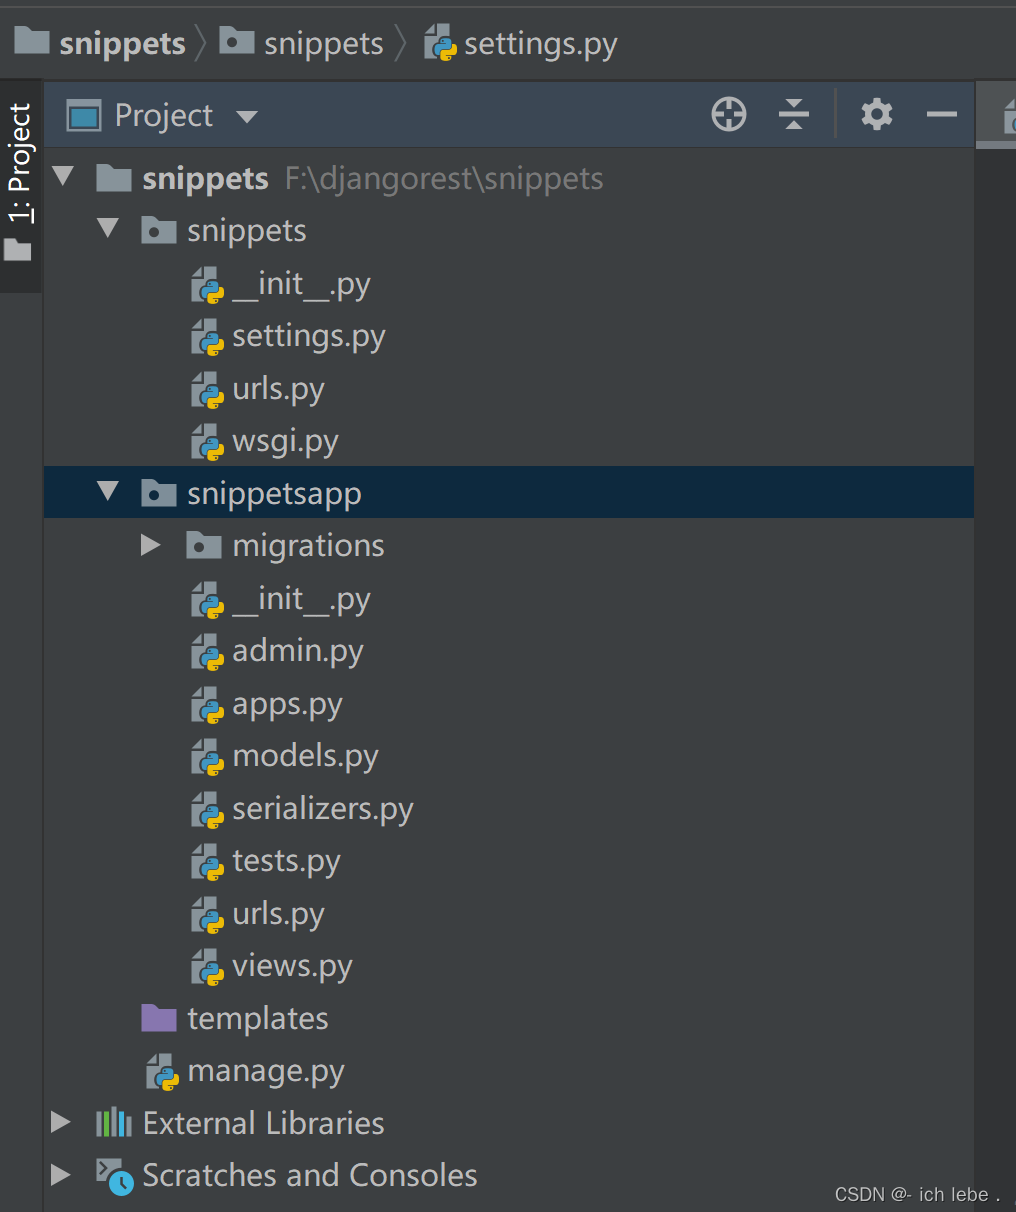
Task: Click the Python file icon of settings.py in tree
Action: (x=207, y=337)
